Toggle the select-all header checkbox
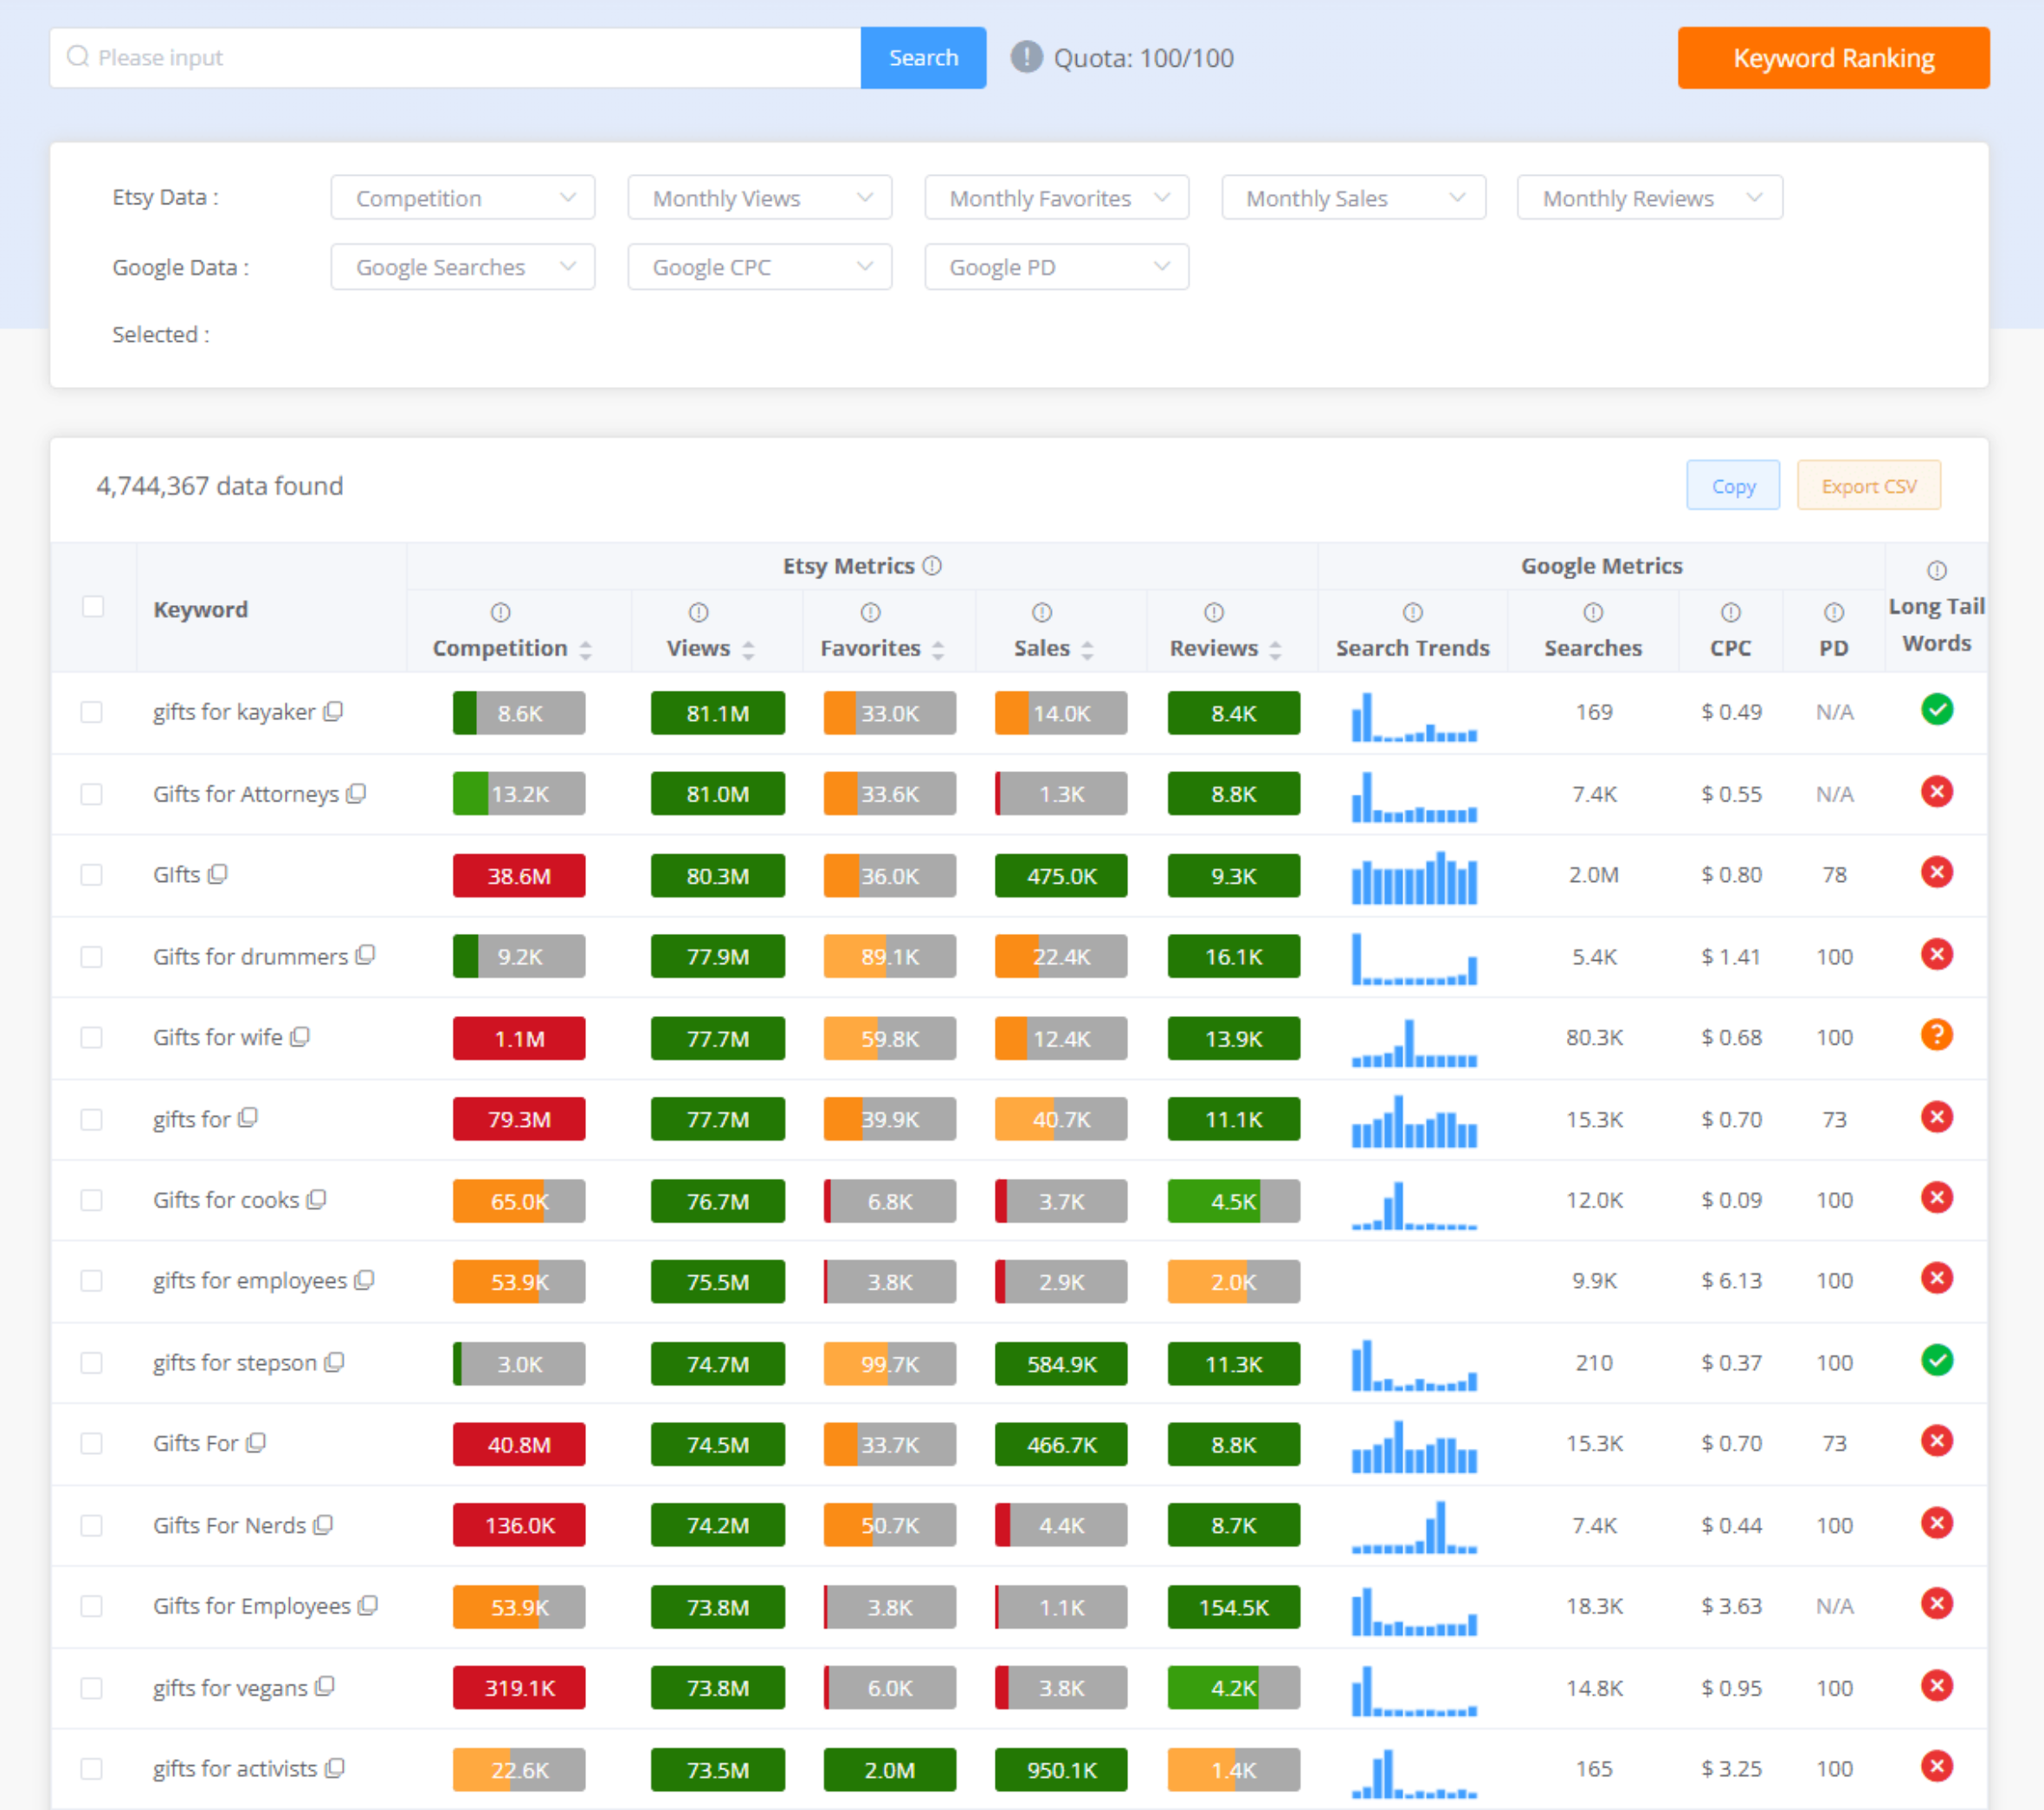2044x1810 pixels. click(x=93, y=607)
